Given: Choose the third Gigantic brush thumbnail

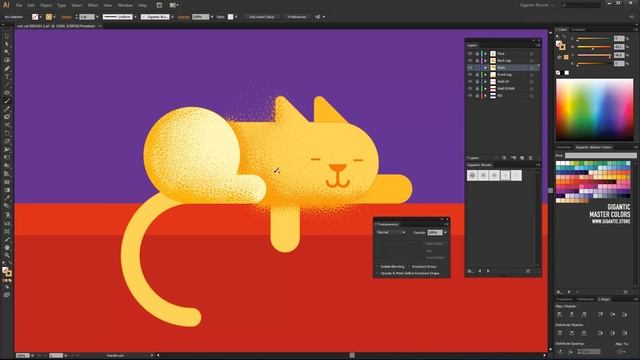Looking at the screenshot, I should (x=494, y=175).
